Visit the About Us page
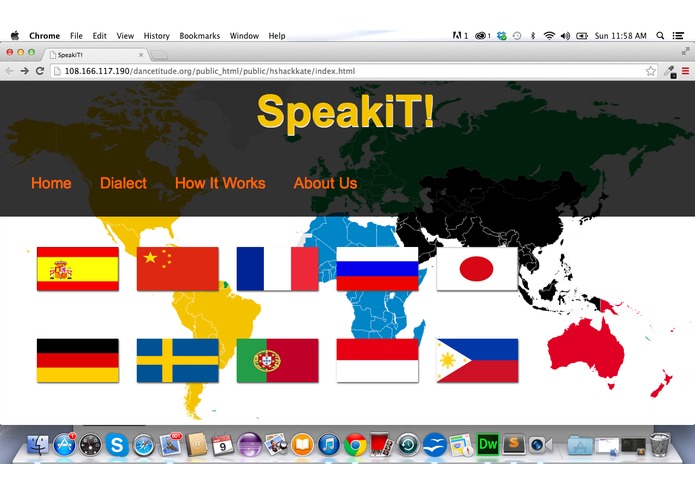 click(x=325, y=183)
